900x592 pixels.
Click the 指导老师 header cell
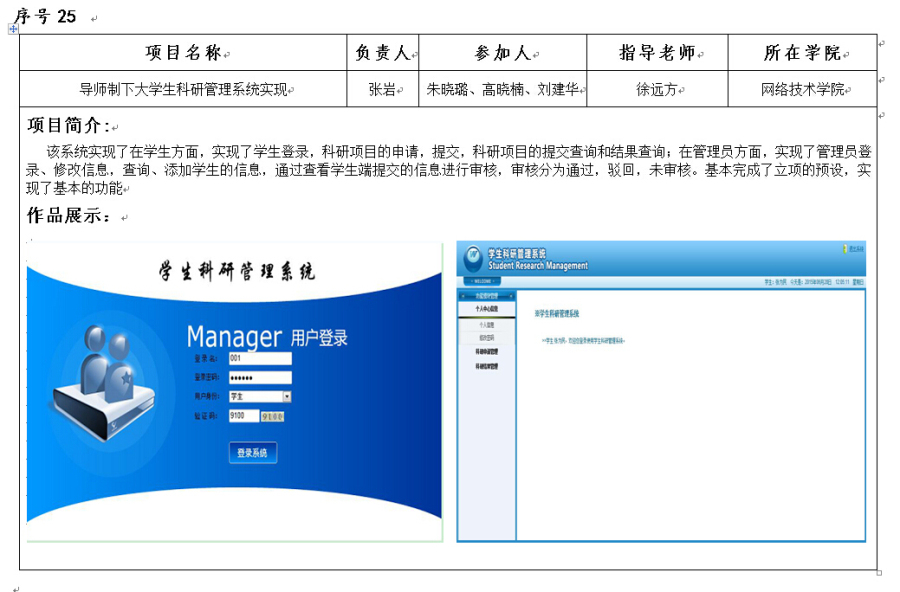click(x=657, y=53)
